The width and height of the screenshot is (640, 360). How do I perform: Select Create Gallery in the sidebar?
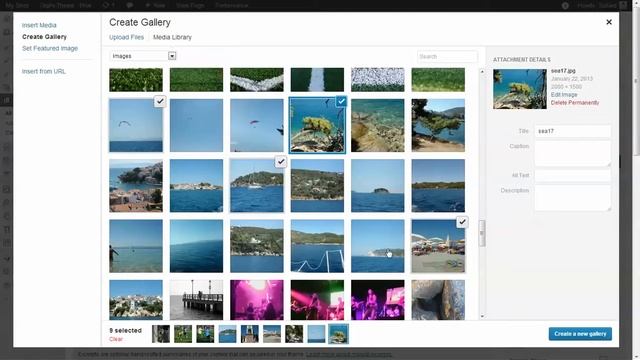[x=44, y=37]
